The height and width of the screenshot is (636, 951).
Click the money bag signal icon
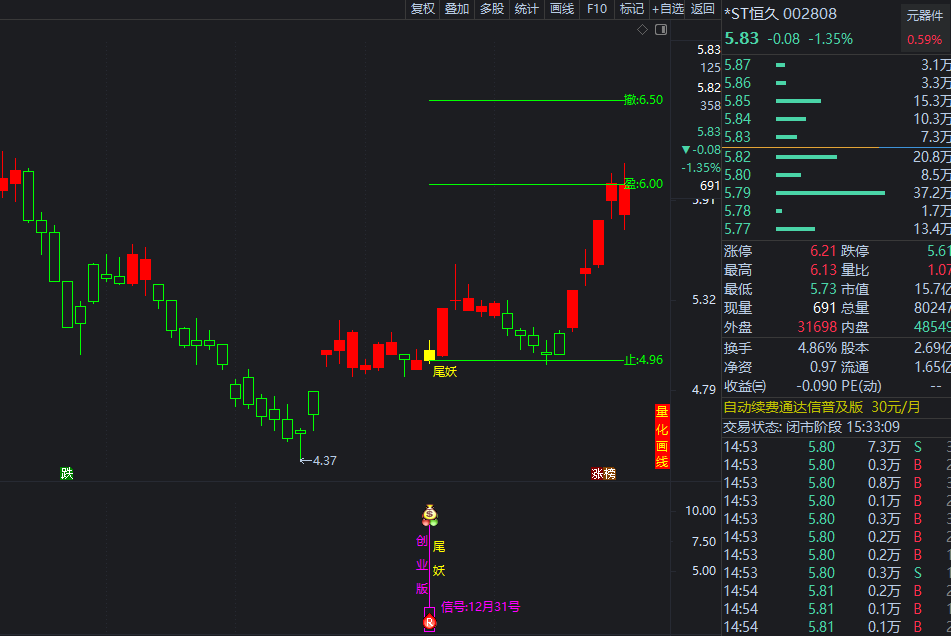tap(430, 515)
